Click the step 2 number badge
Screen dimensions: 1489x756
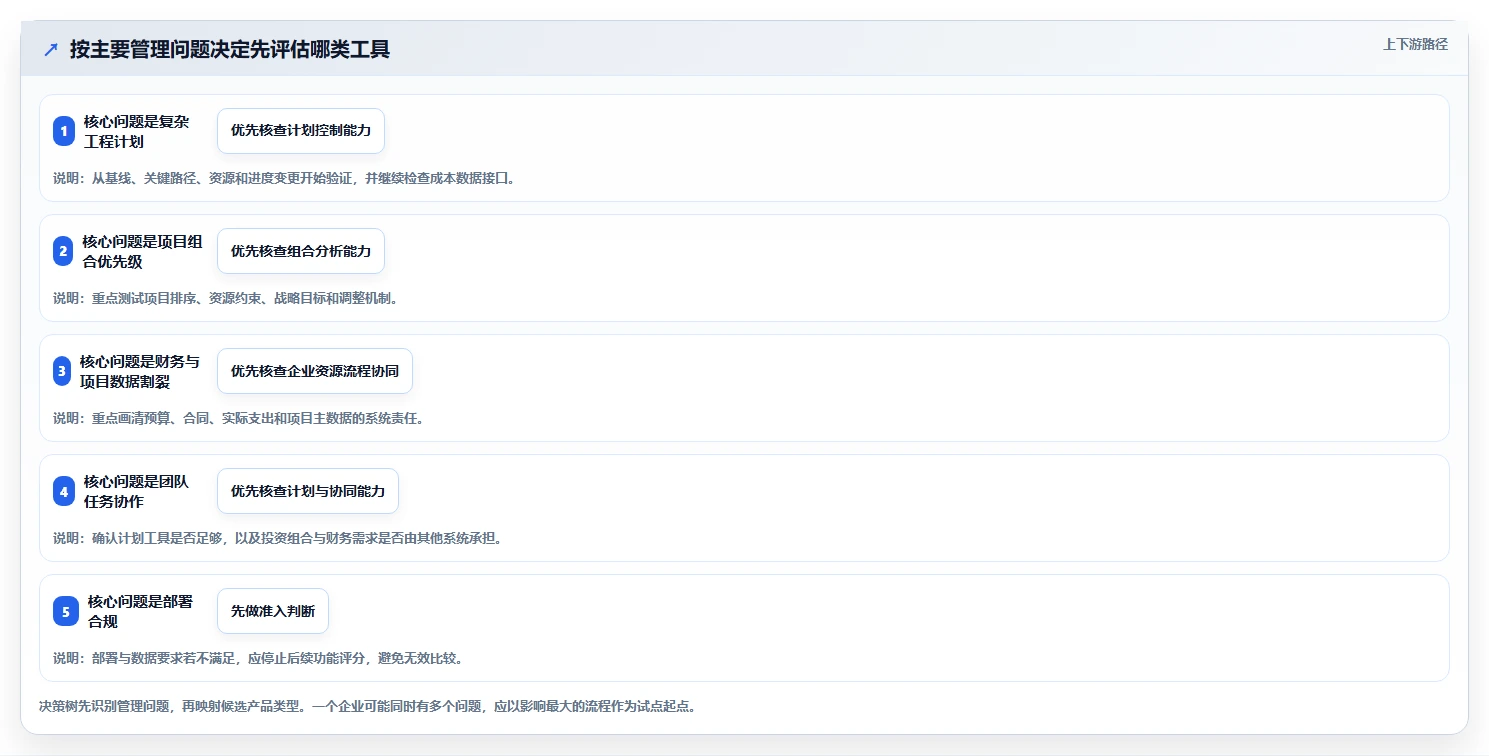tap(64, 251)
